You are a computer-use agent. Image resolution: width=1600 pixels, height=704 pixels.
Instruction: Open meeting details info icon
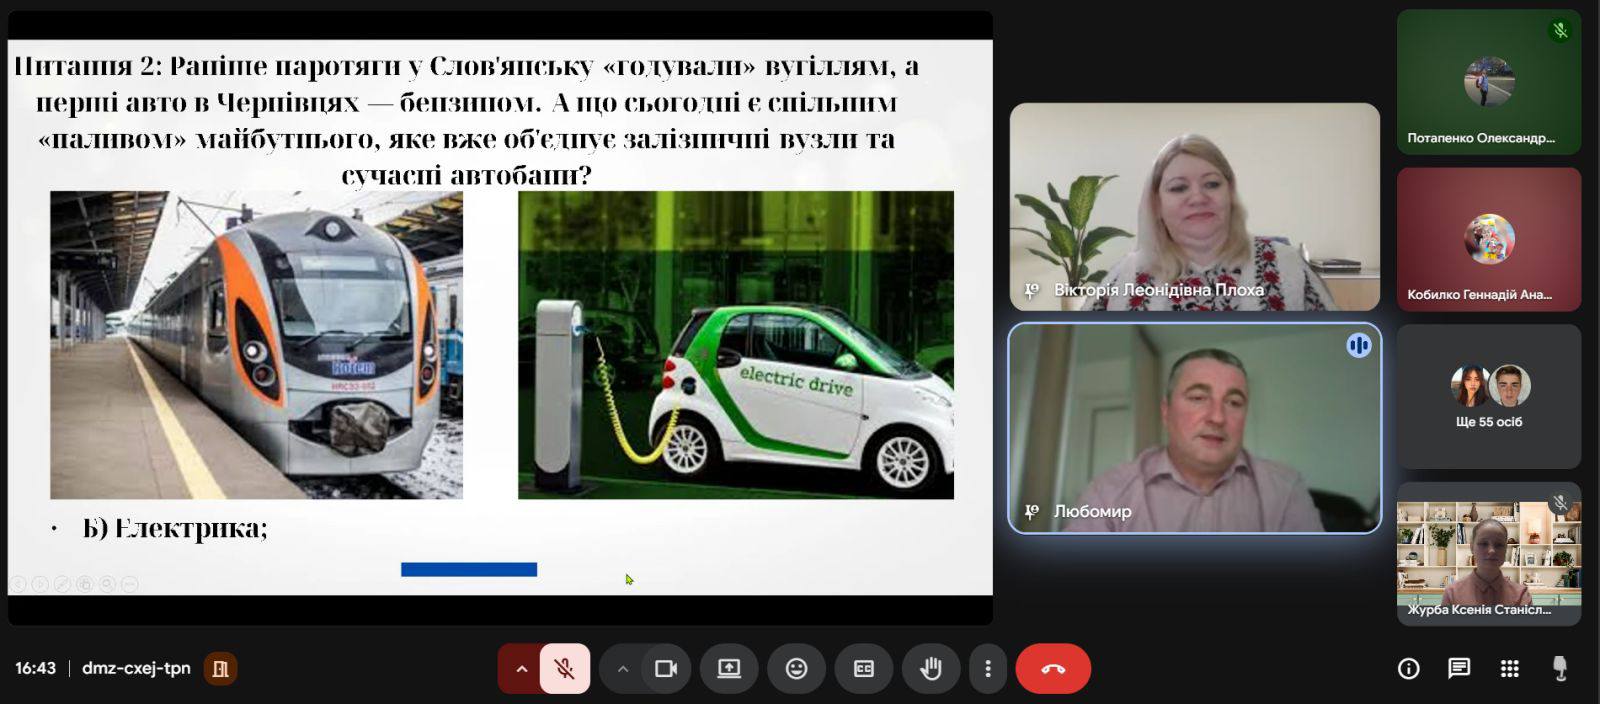(1408, 669)
